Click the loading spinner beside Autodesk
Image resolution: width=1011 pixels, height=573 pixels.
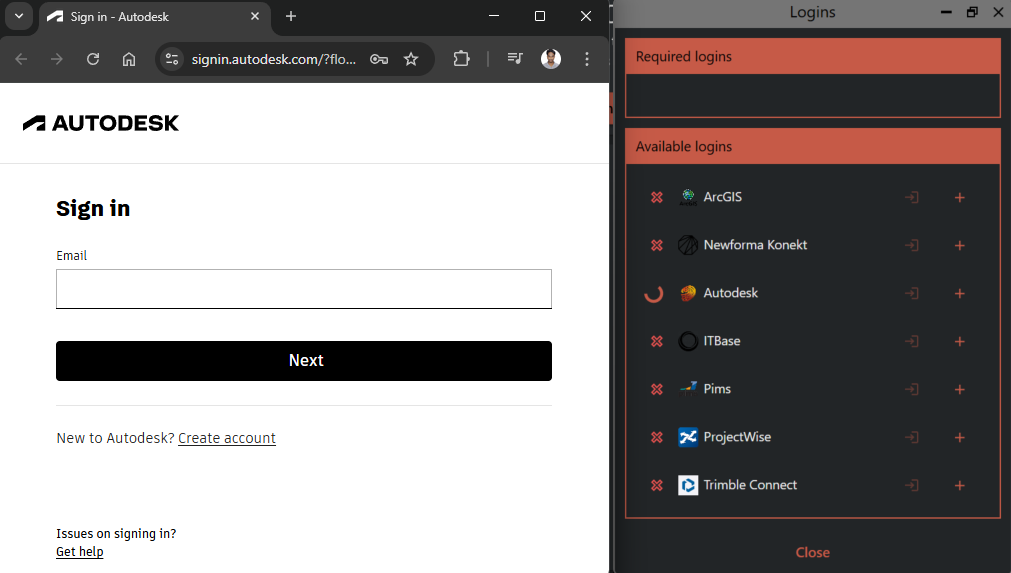(x=654, y=293)
